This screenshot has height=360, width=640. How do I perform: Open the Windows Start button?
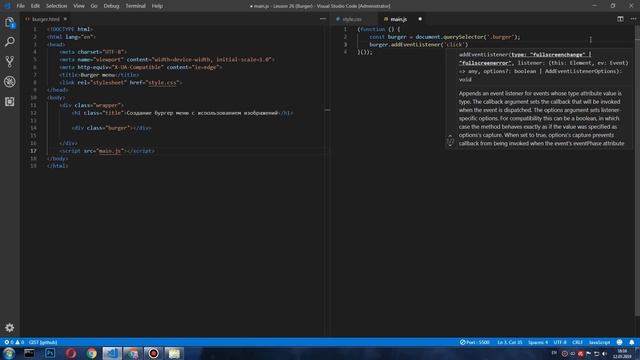click(x=9, y=353)
